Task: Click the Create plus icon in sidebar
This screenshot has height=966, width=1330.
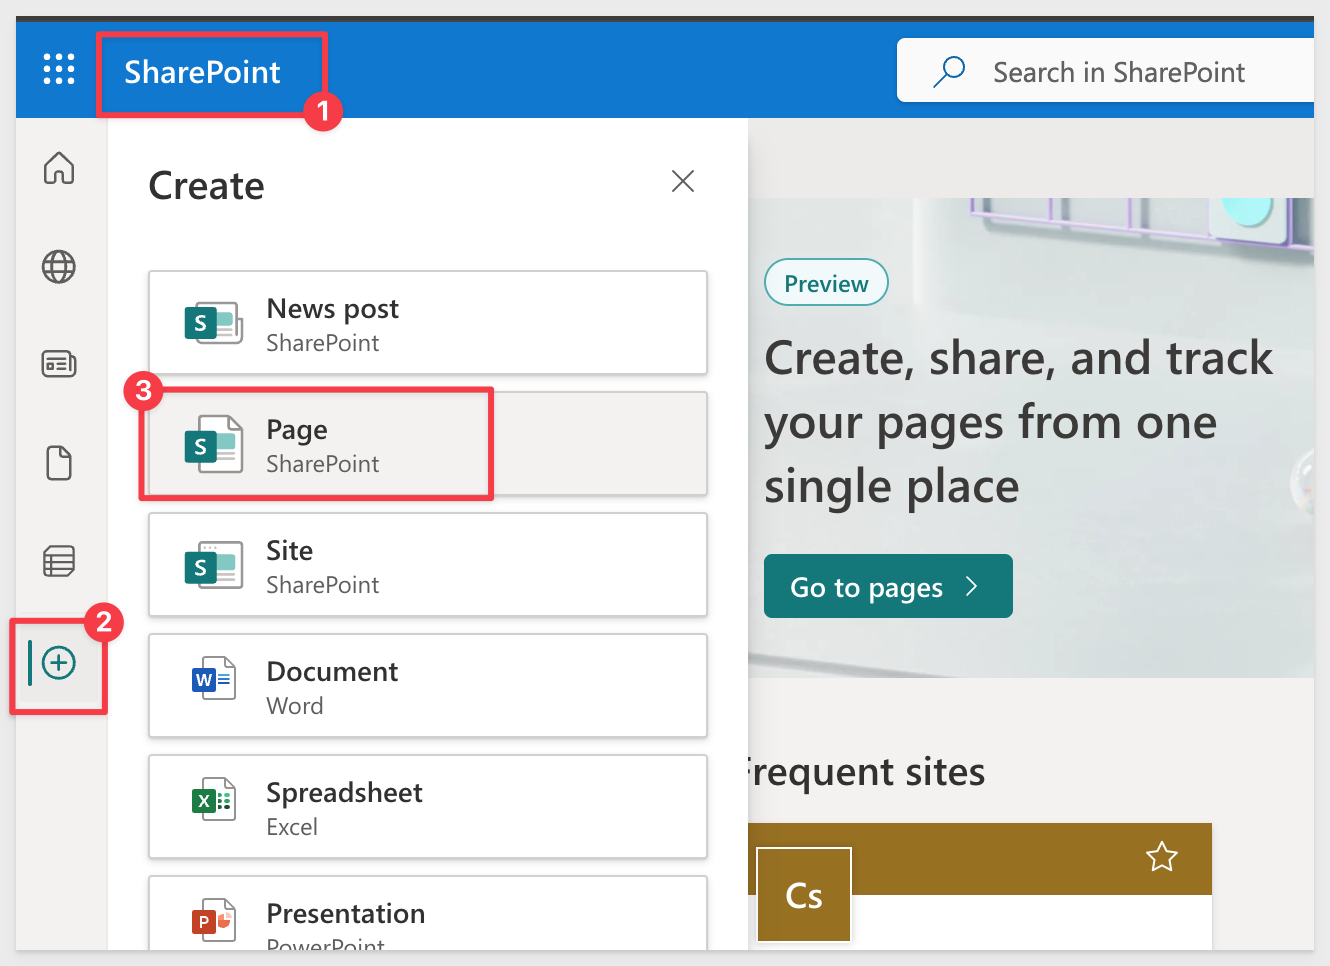Action: (59, 663)
